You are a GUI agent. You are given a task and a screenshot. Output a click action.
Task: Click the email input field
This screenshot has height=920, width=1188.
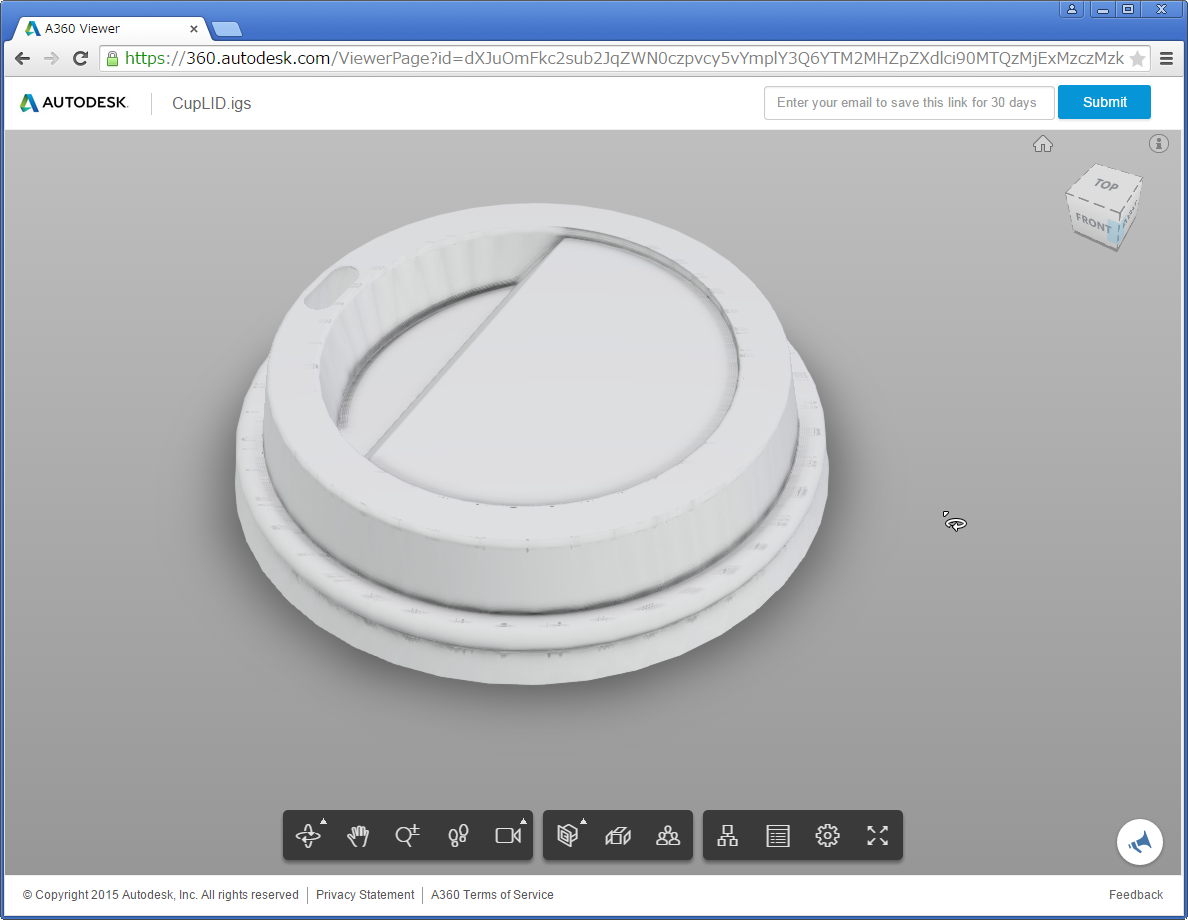[x=908, y=102]
